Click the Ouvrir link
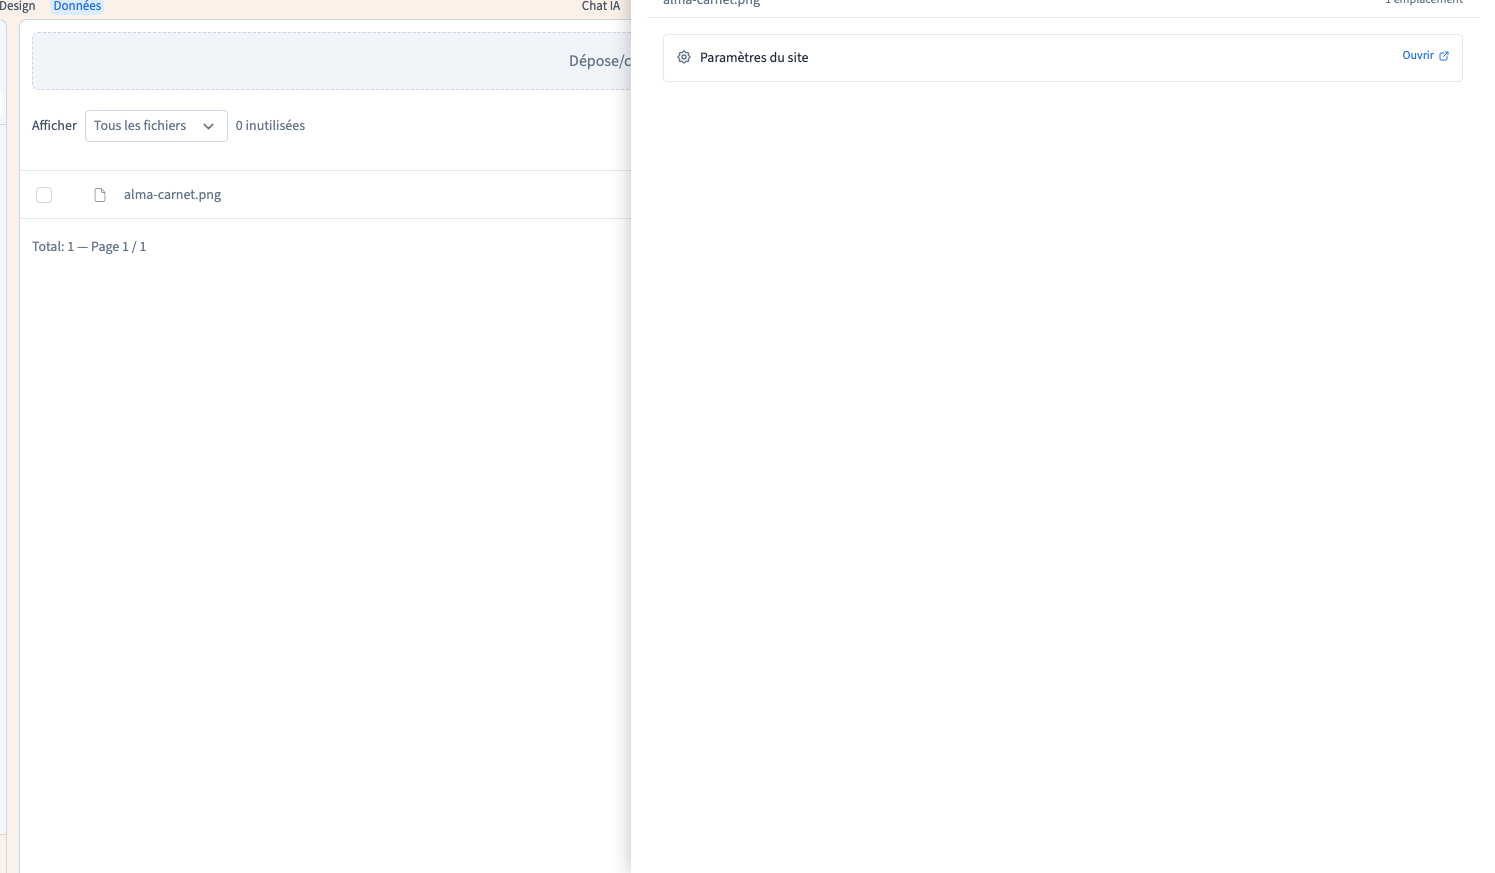The image size is (1495, 873). pos(1418,56)
